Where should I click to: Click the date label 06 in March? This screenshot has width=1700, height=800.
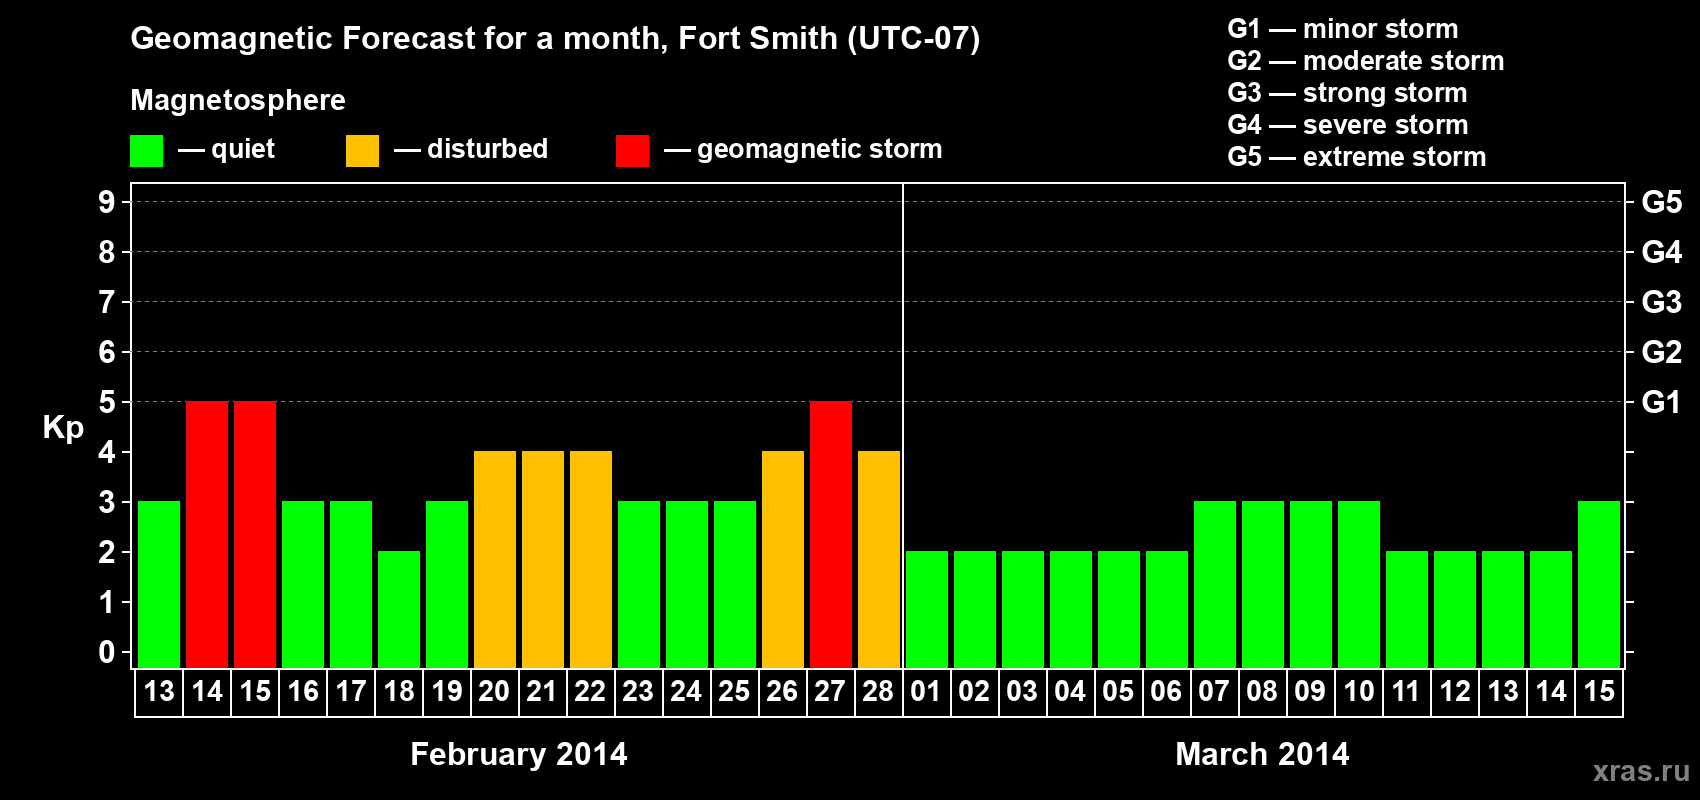click(x=1166, y=692)
